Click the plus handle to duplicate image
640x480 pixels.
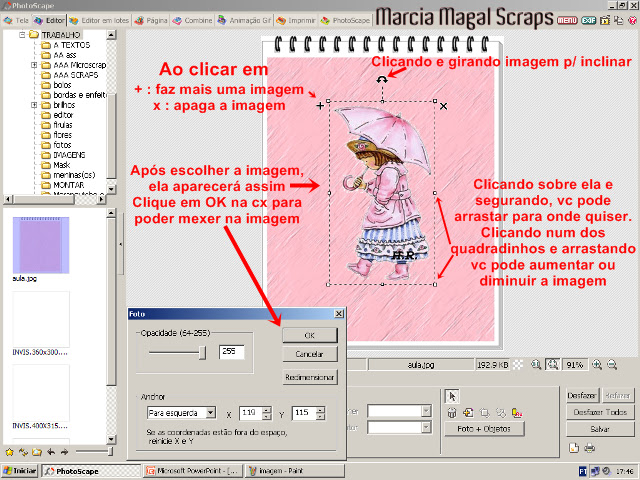(x=320, y=106)
